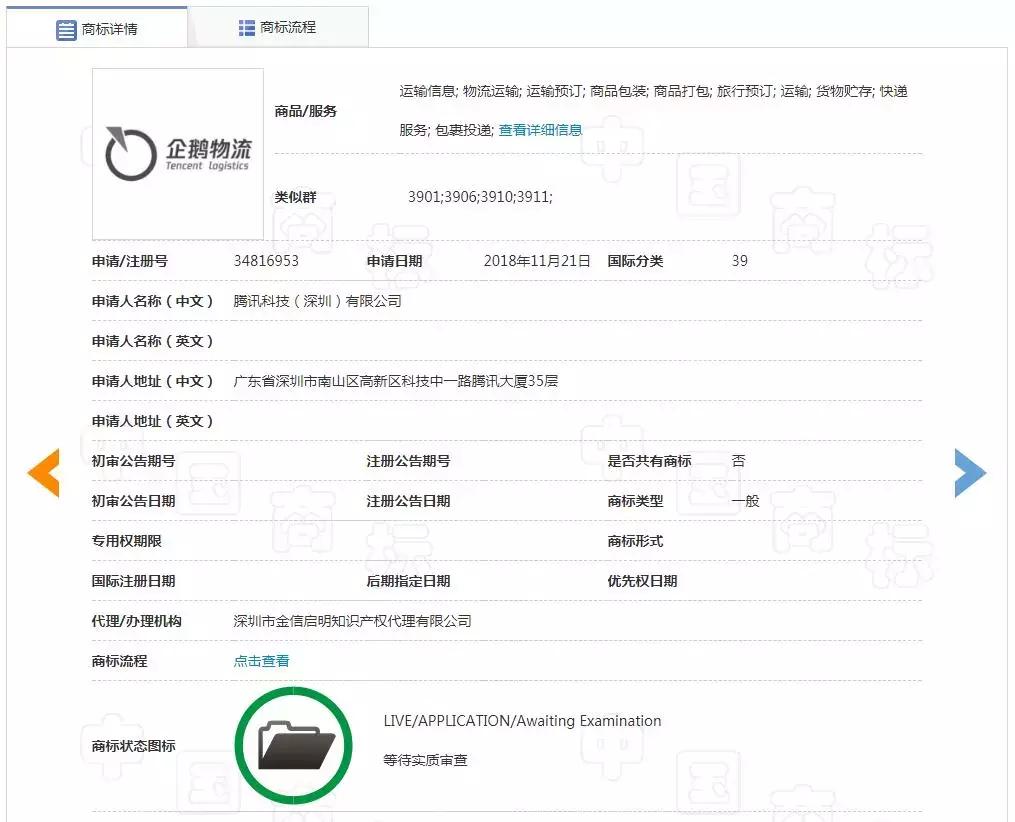This screenshot has width=1015, height=822.
Task: Click the green folder trademark status icon
Action: pos(293,744)
